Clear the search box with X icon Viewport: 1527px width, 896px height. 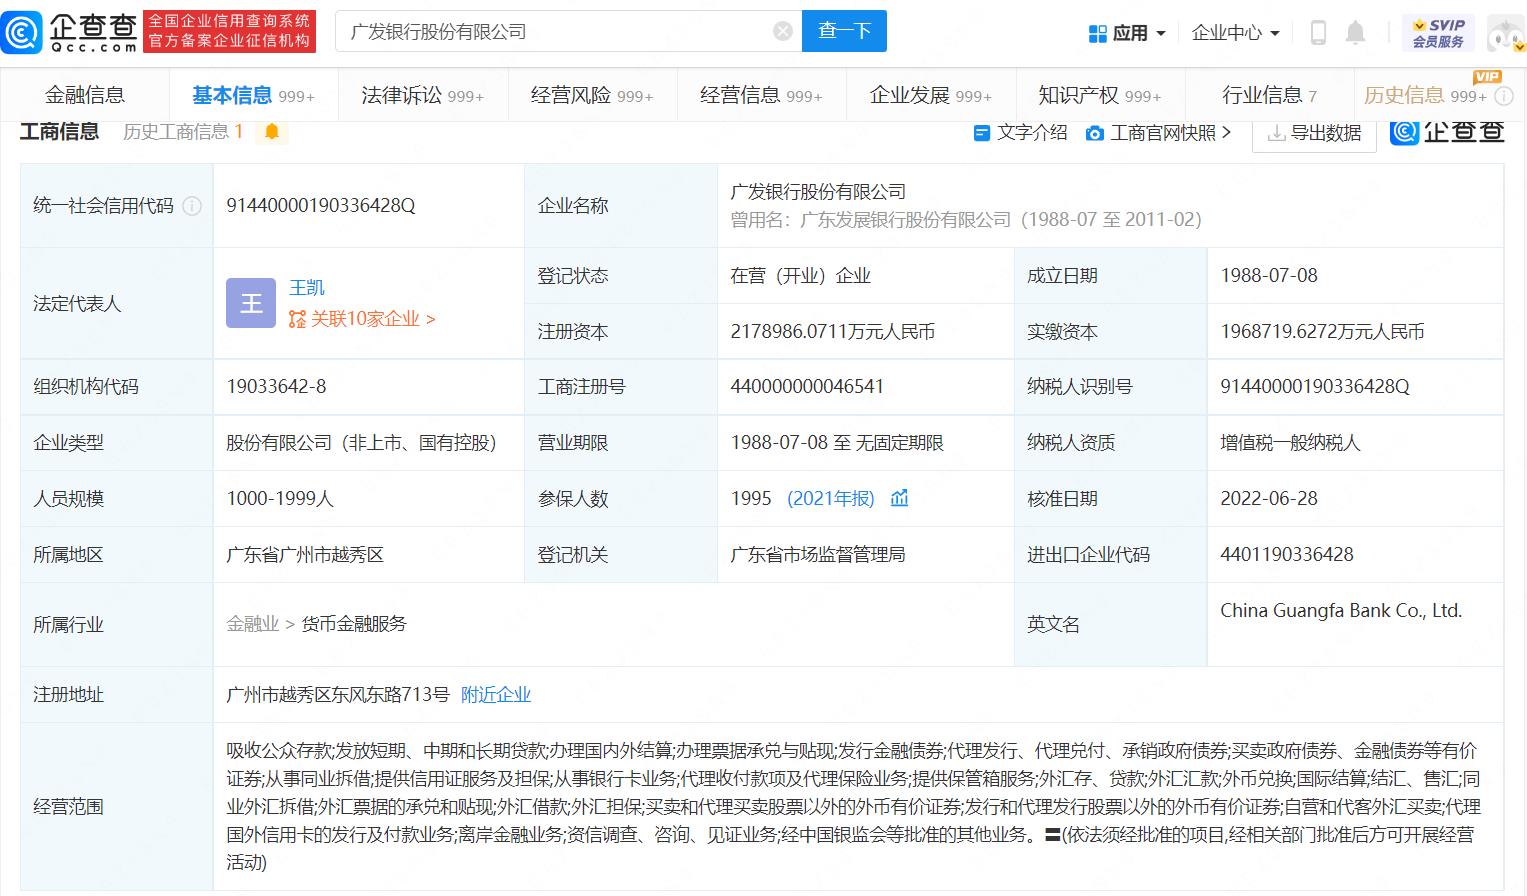[783, 32]
